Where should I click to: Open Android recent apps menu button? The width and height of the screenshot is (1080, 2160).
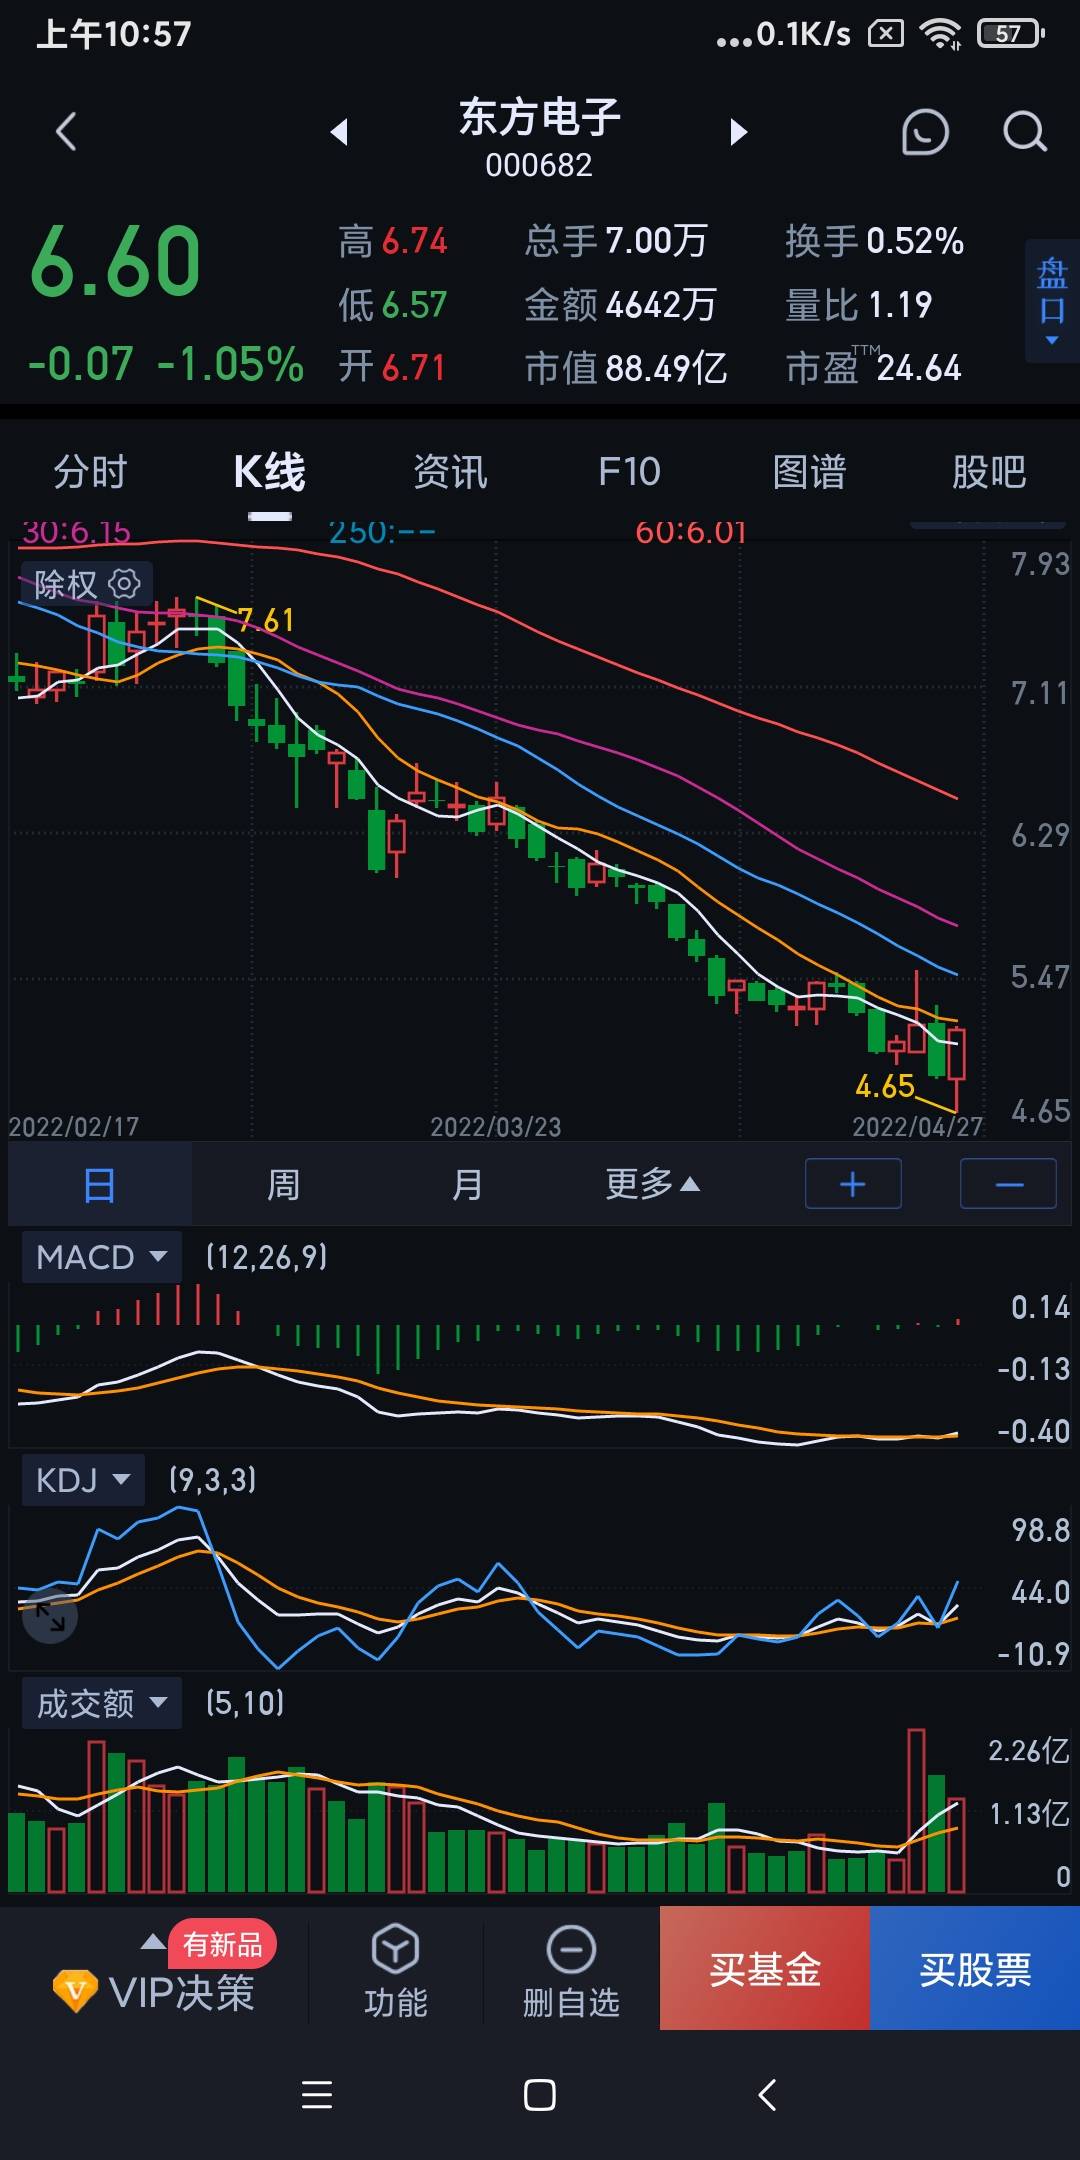(317, 2094)
